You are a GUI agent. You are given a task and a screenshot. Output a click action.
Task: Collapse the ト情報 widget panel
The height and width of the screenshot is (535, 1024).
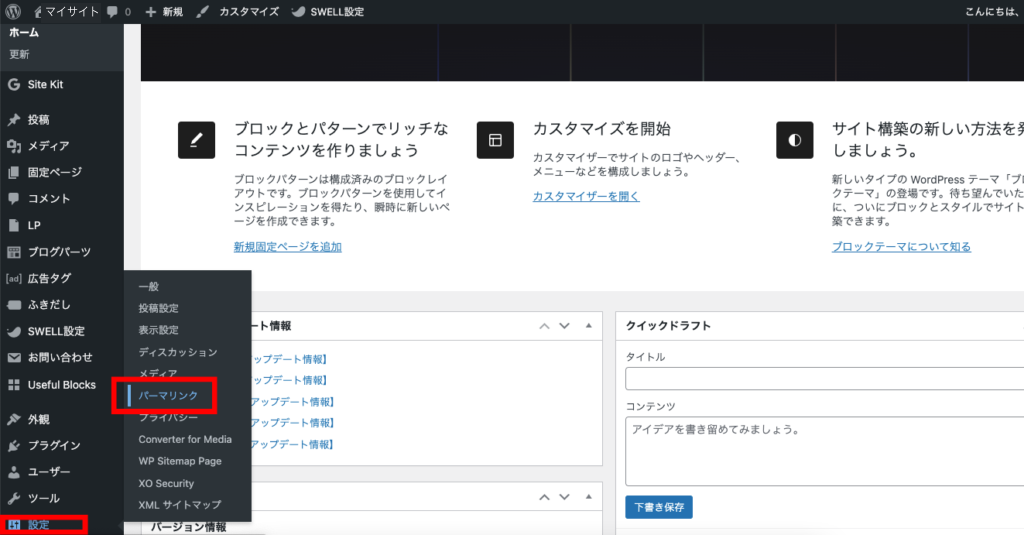coord(588,326)
